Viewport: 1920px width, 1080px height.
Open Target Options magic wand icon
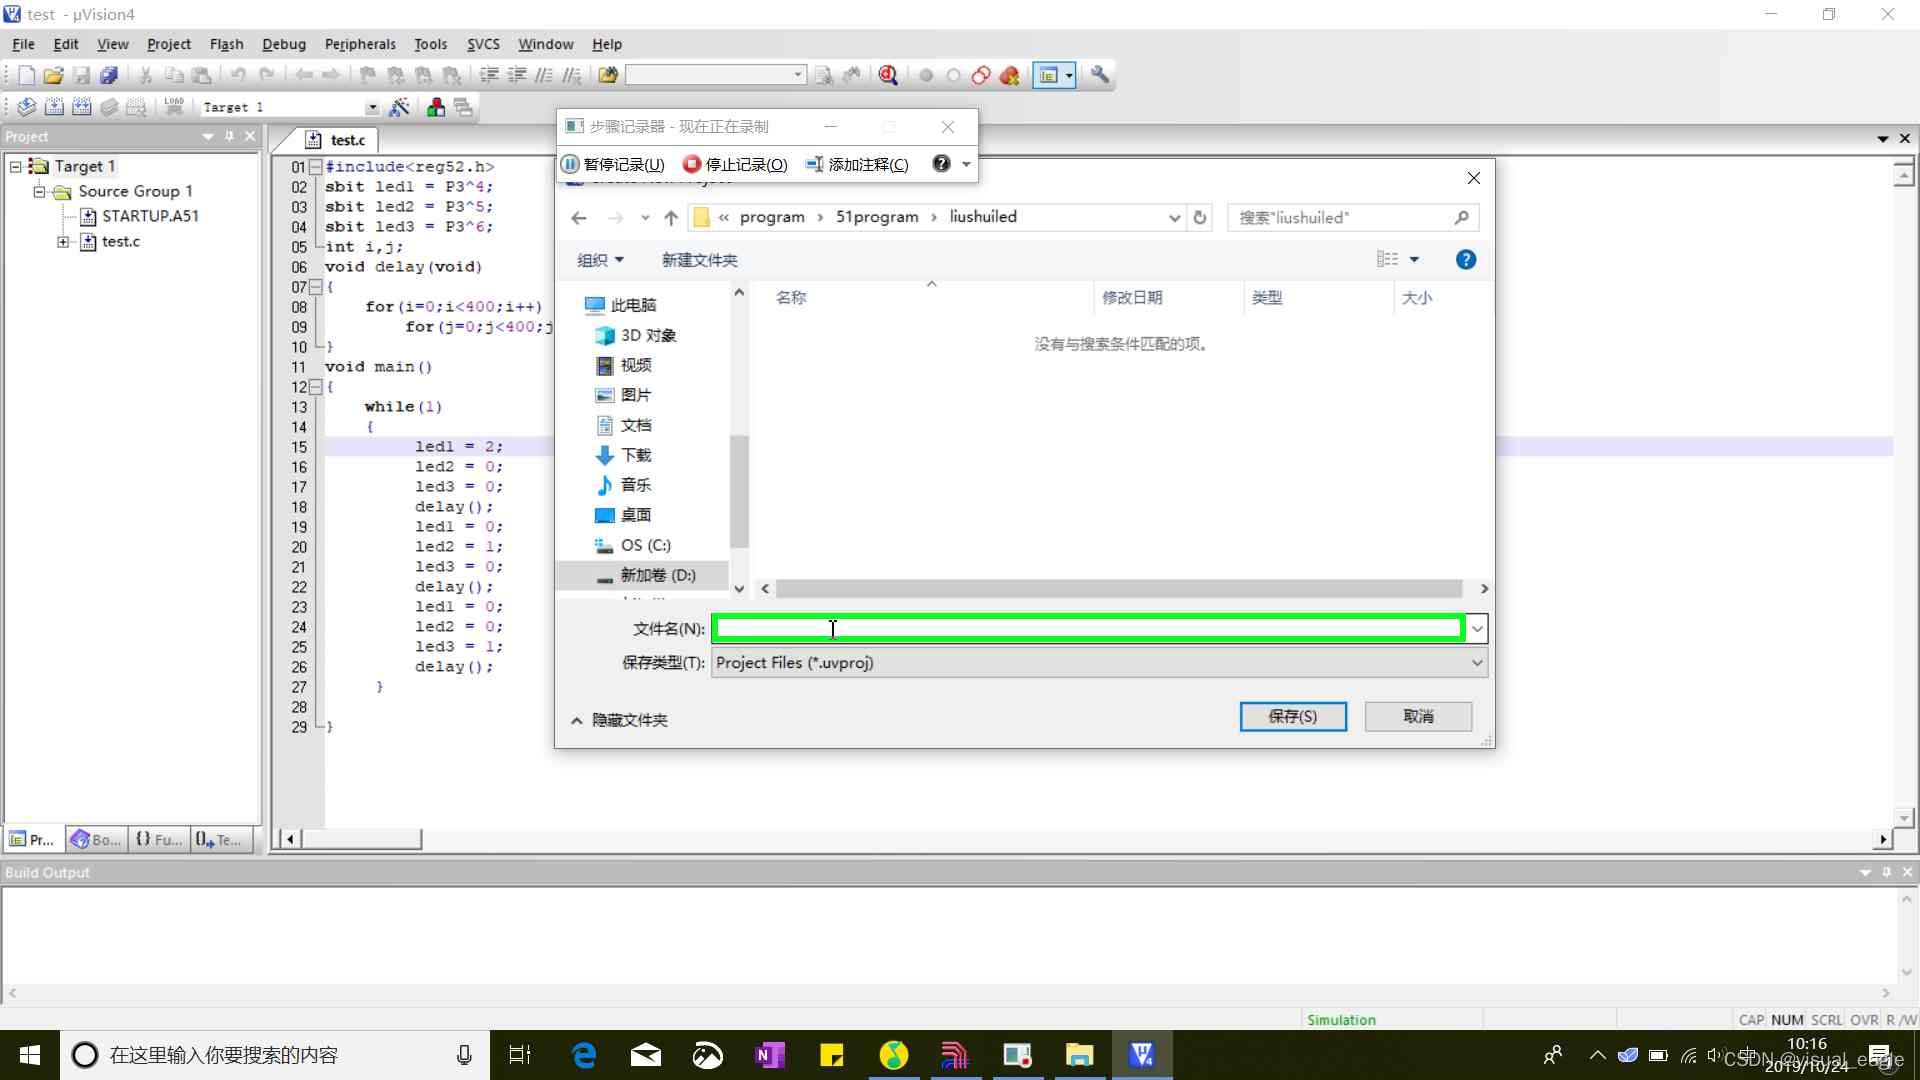coord(400,107)
